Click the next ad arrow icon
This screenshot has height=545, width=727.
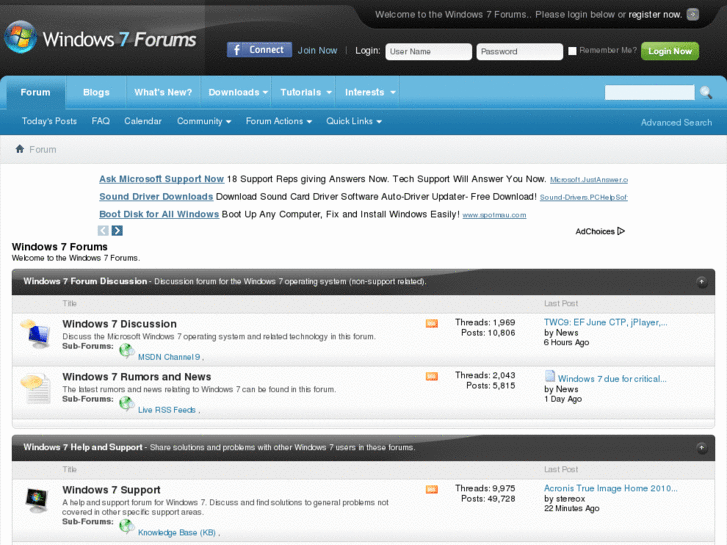coord(117,231)
